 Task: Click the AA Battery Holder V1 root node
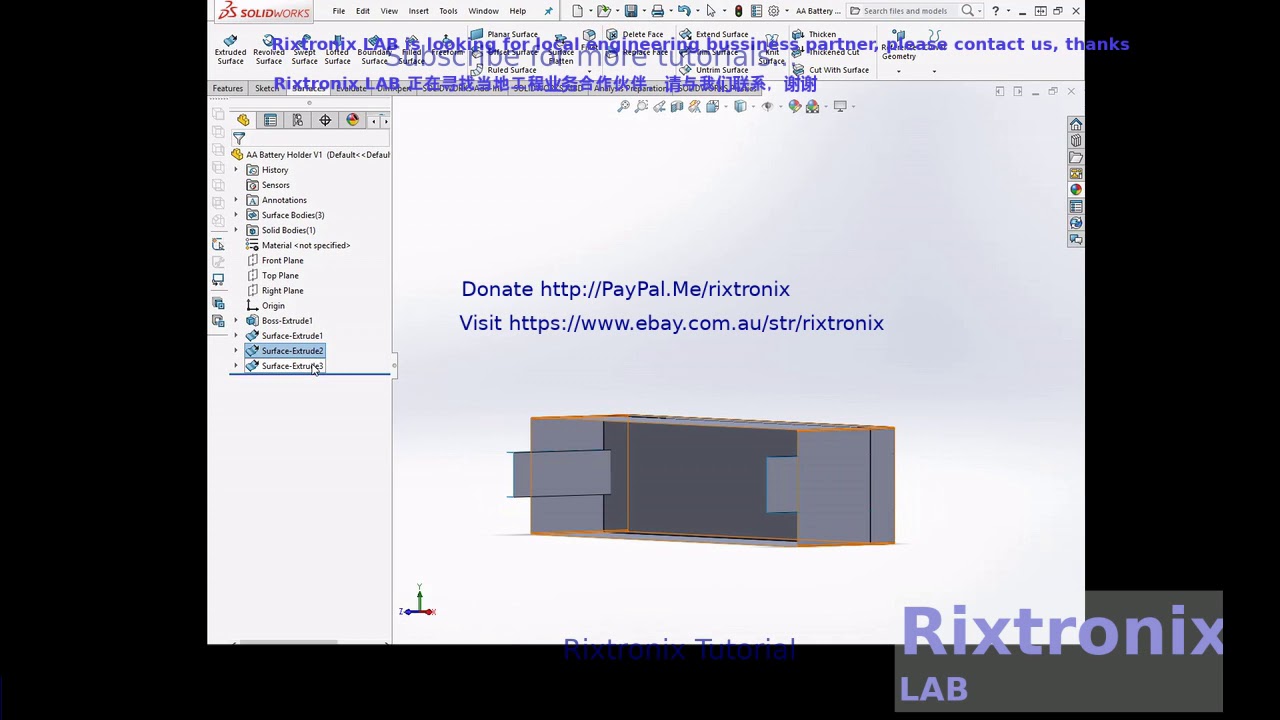click(x=310, y=155)
